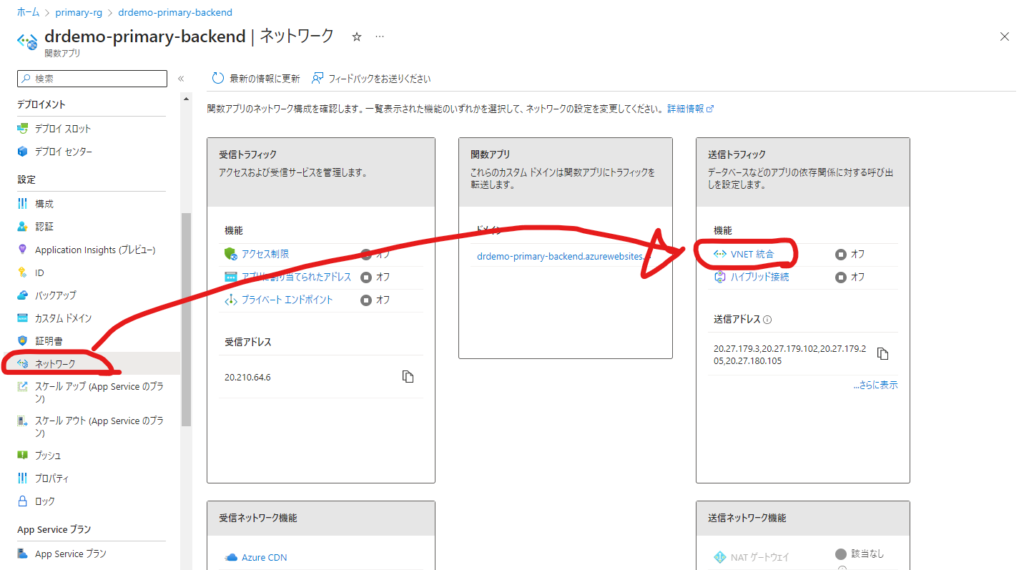Viewport: 1024px width, 570px height.
Task: Click the sidebar scrollbar thumb
Action: pyautogui.click(x=186, y=319)
